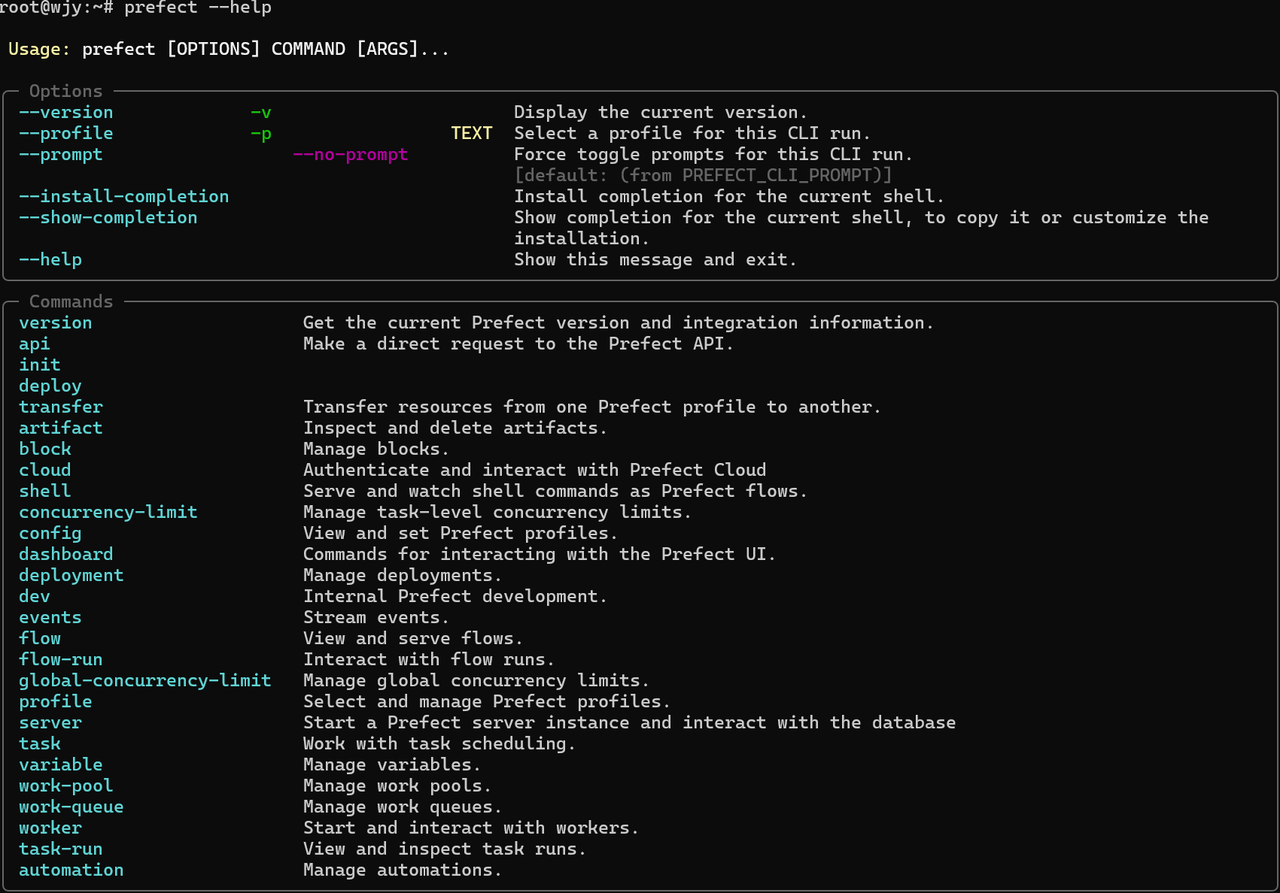Click the 'dashboard' command entry
Image resolution: width=1280 pixels, height=893 pixels.
tap(66, 554)
